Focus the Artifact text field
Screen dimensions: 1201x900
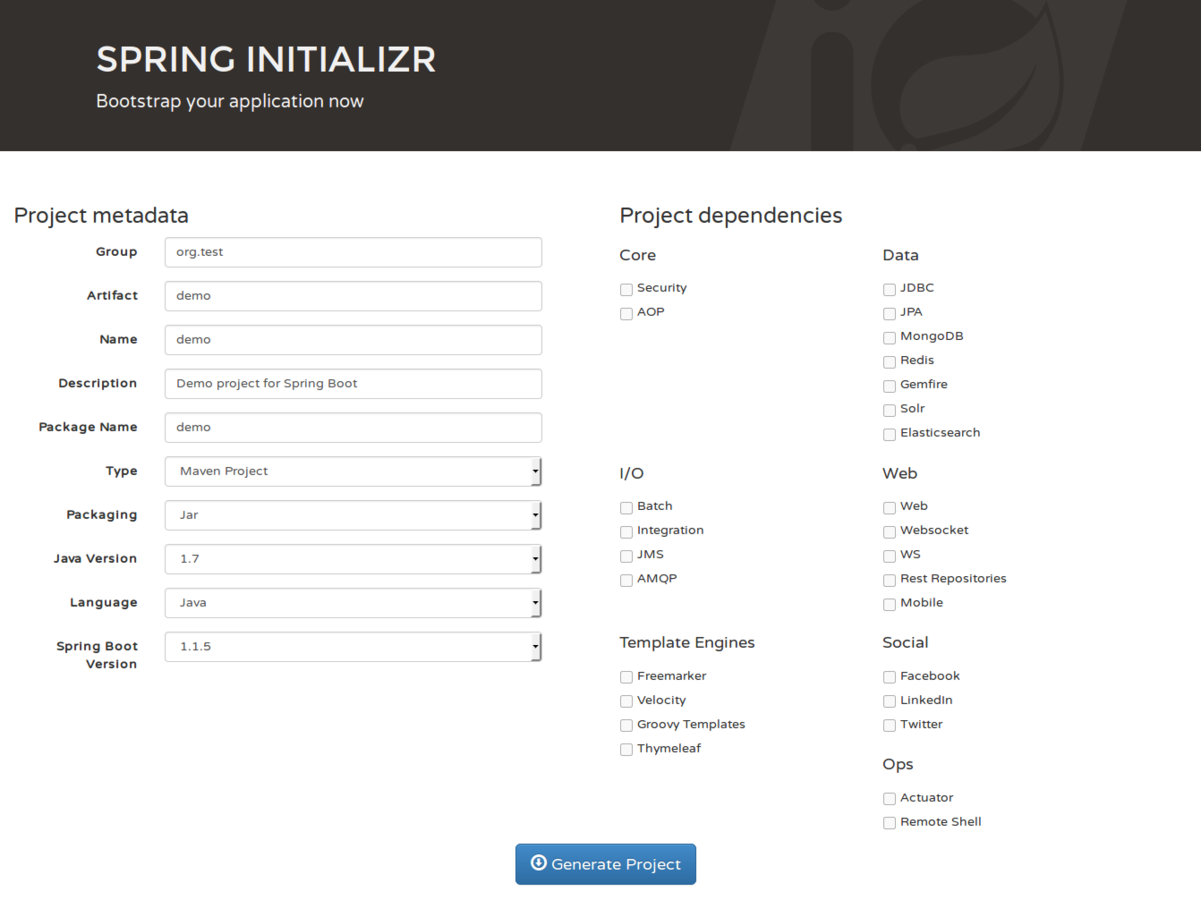click(x=353, y=296)
